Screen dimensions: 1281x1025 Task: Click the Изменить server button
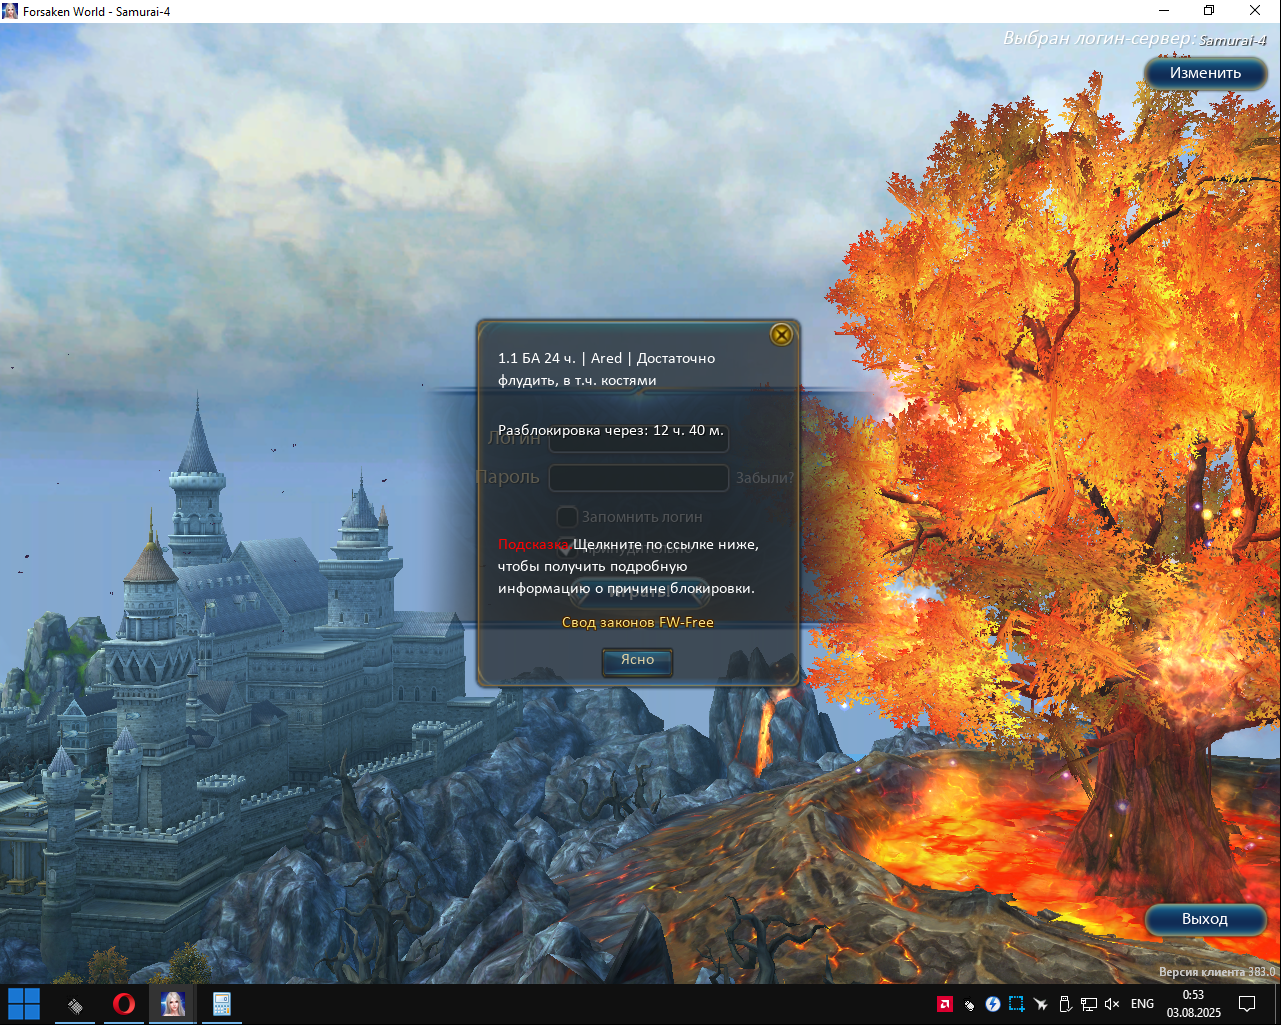[x=1205, y=73]
